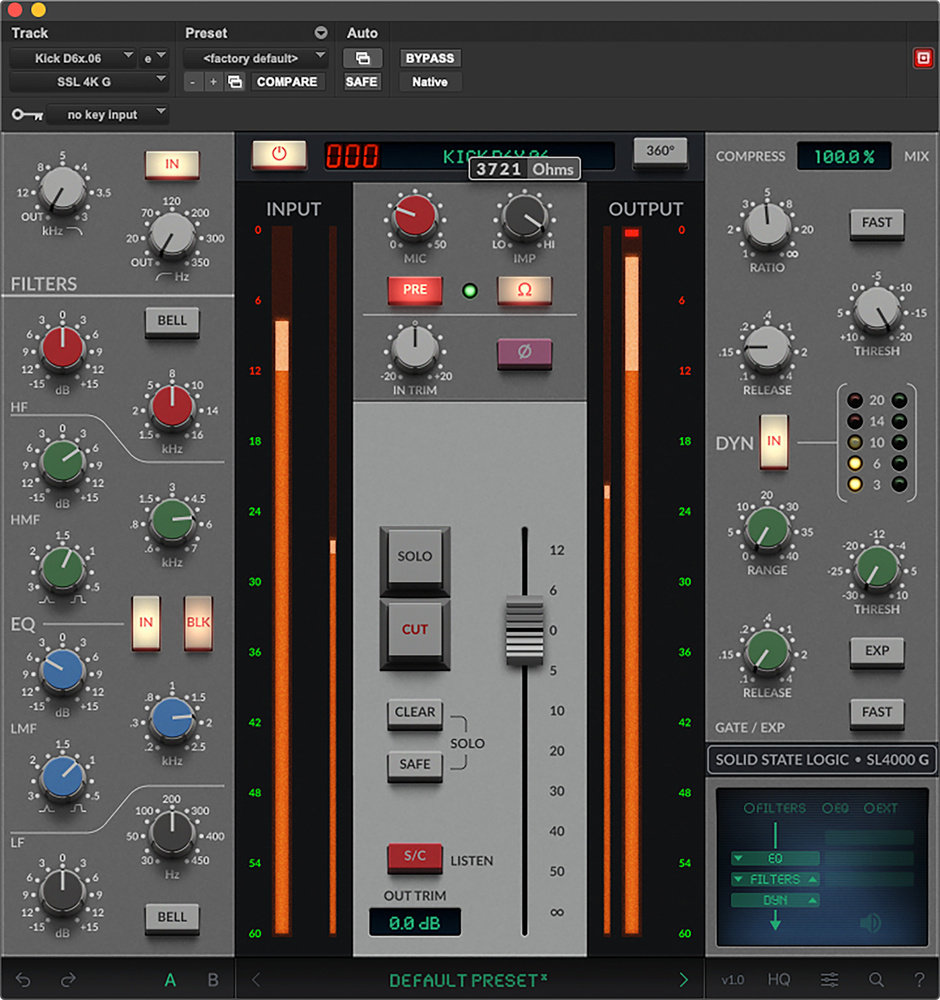Open the settings sliders icon
940x1000 pixels.
(x=830, y=980)
